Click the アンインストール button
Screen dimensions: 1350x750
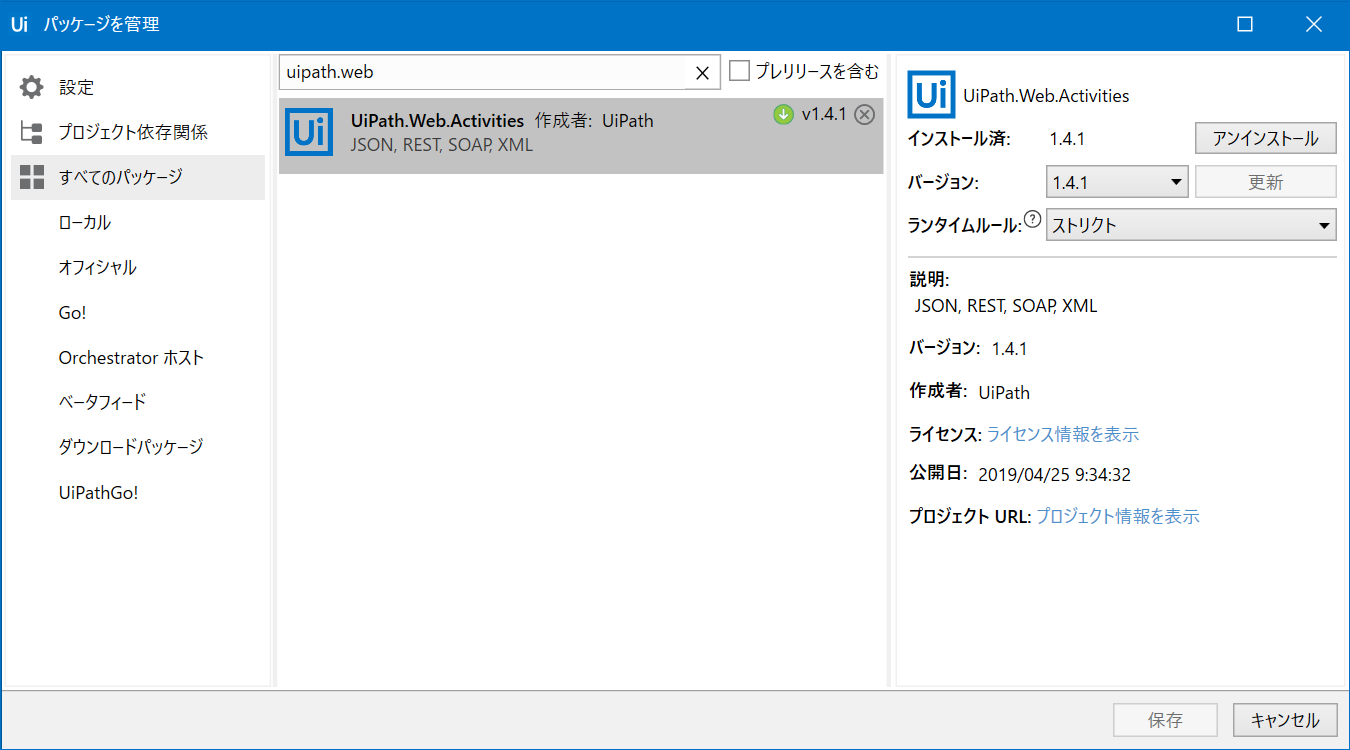pos(1266,138)
